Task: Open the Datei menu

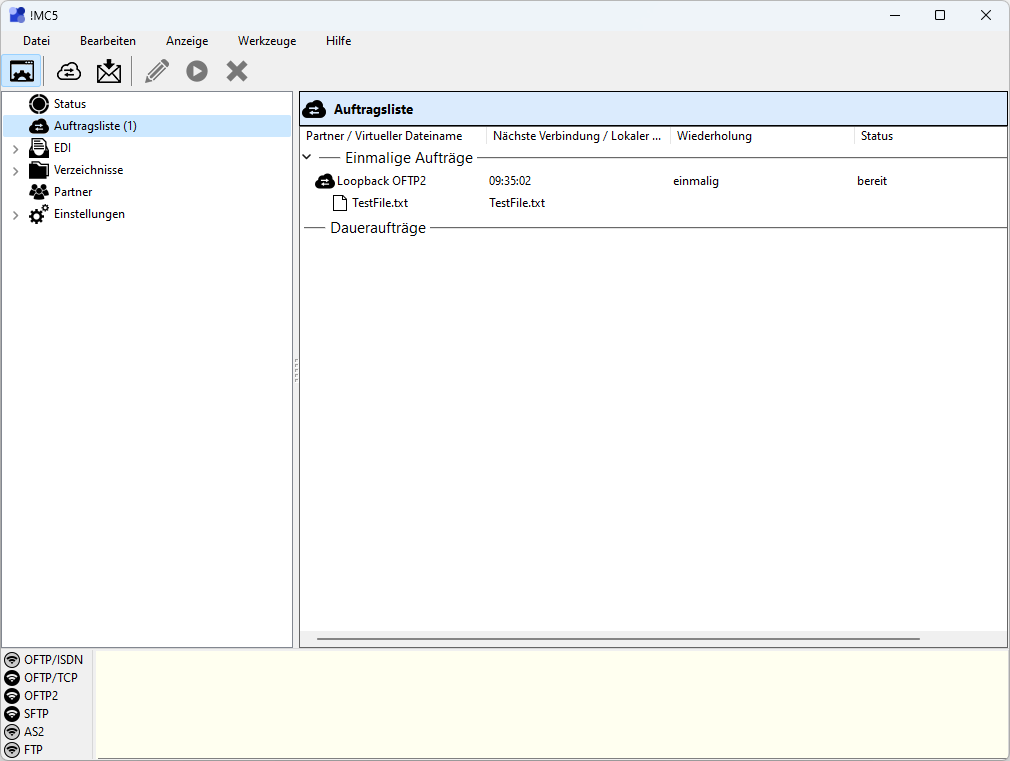Action: click(36, 41)
